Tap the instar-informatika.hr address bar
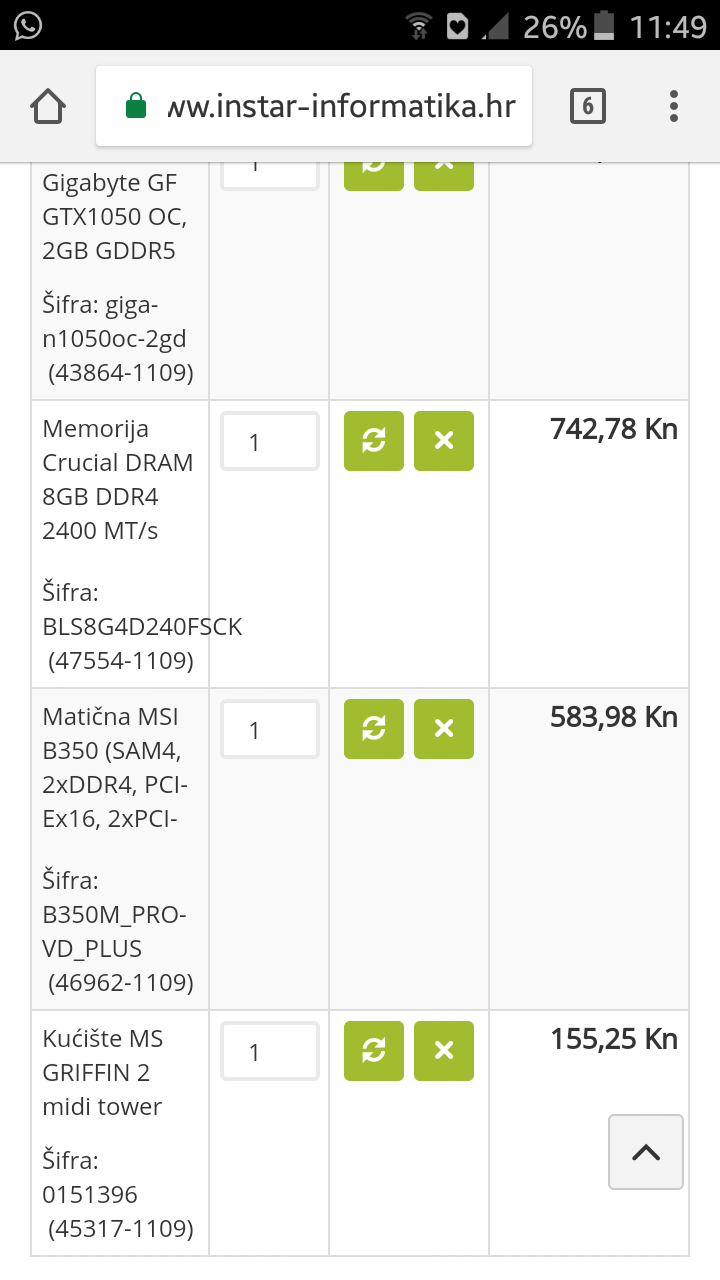The height and width of the screenshot is (1280, 720). pos(340,106)
